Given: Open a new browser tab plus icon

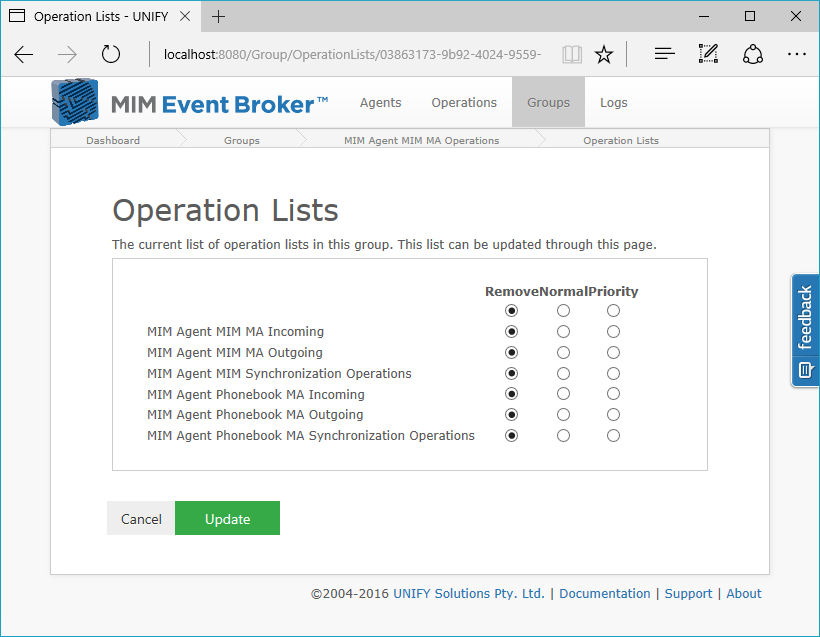Looking at the screenshot, I should point(218,17).
